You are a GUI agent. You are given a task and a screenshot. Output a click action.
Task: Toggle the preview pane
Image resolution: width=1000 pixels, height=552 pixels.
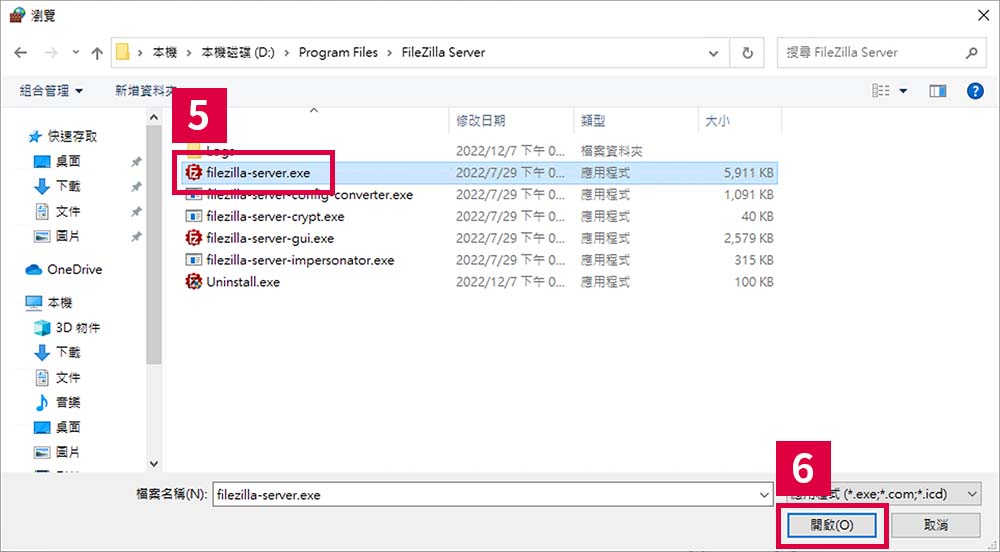(938, 91)
